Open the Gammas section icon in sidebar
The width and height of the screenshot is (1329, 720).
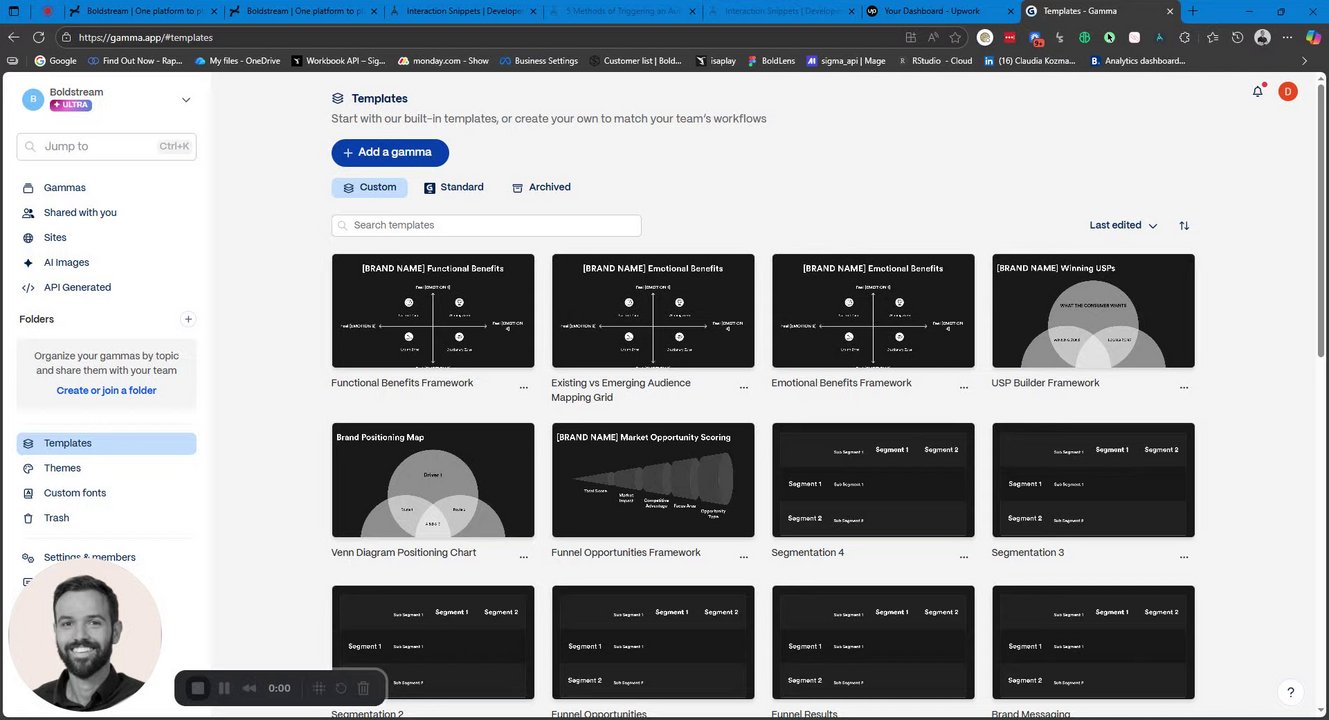point(28,188)
